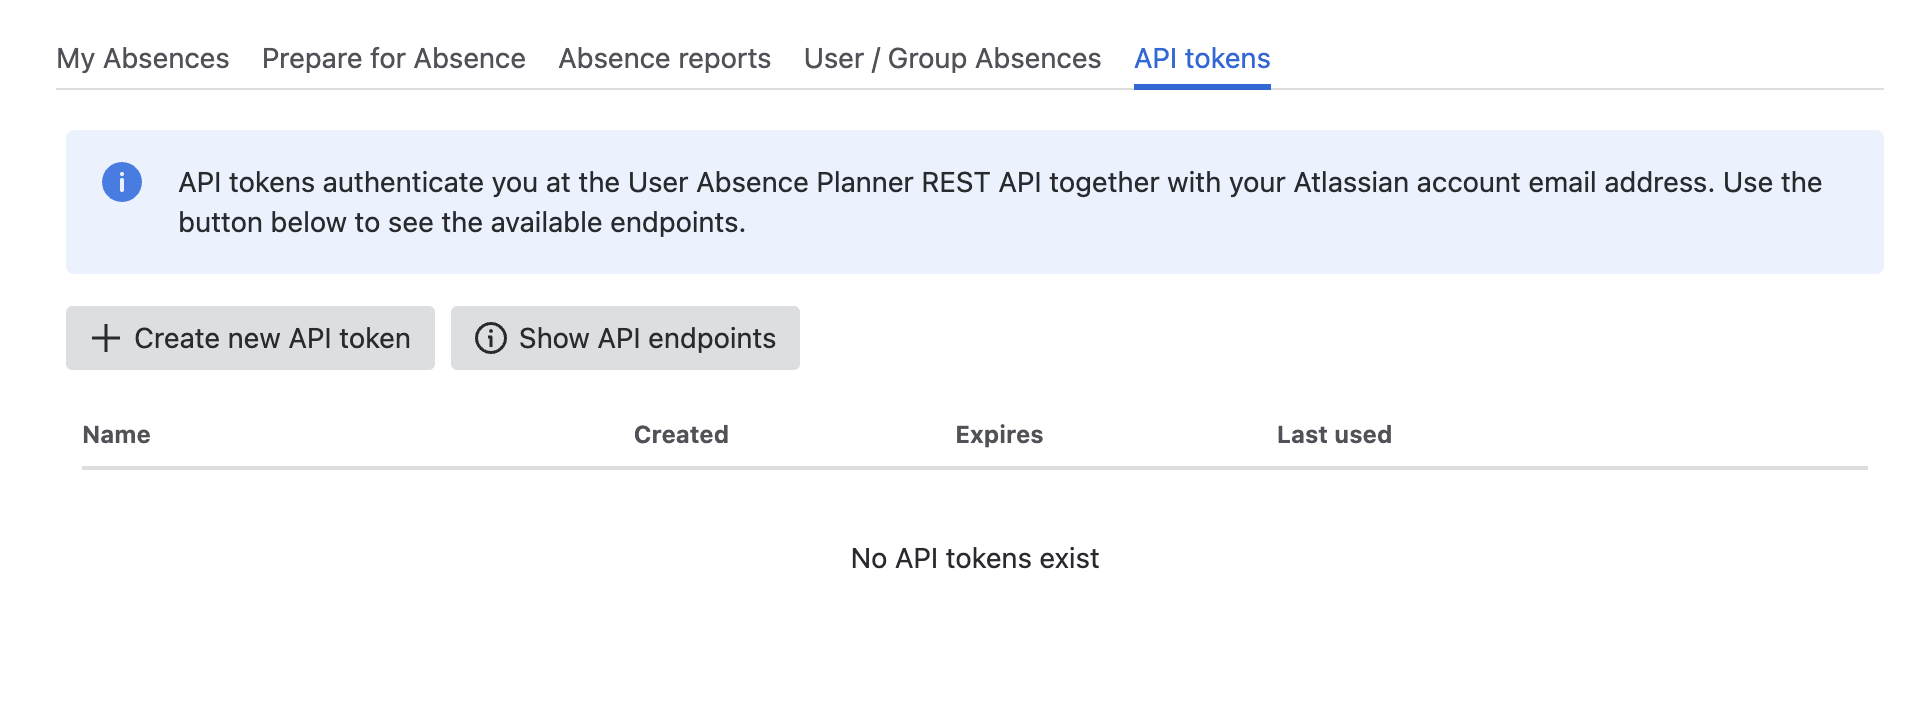Click the circled info icon beside Show API endpoints
The image size is (1916, 722).
(x=490, y=338)
